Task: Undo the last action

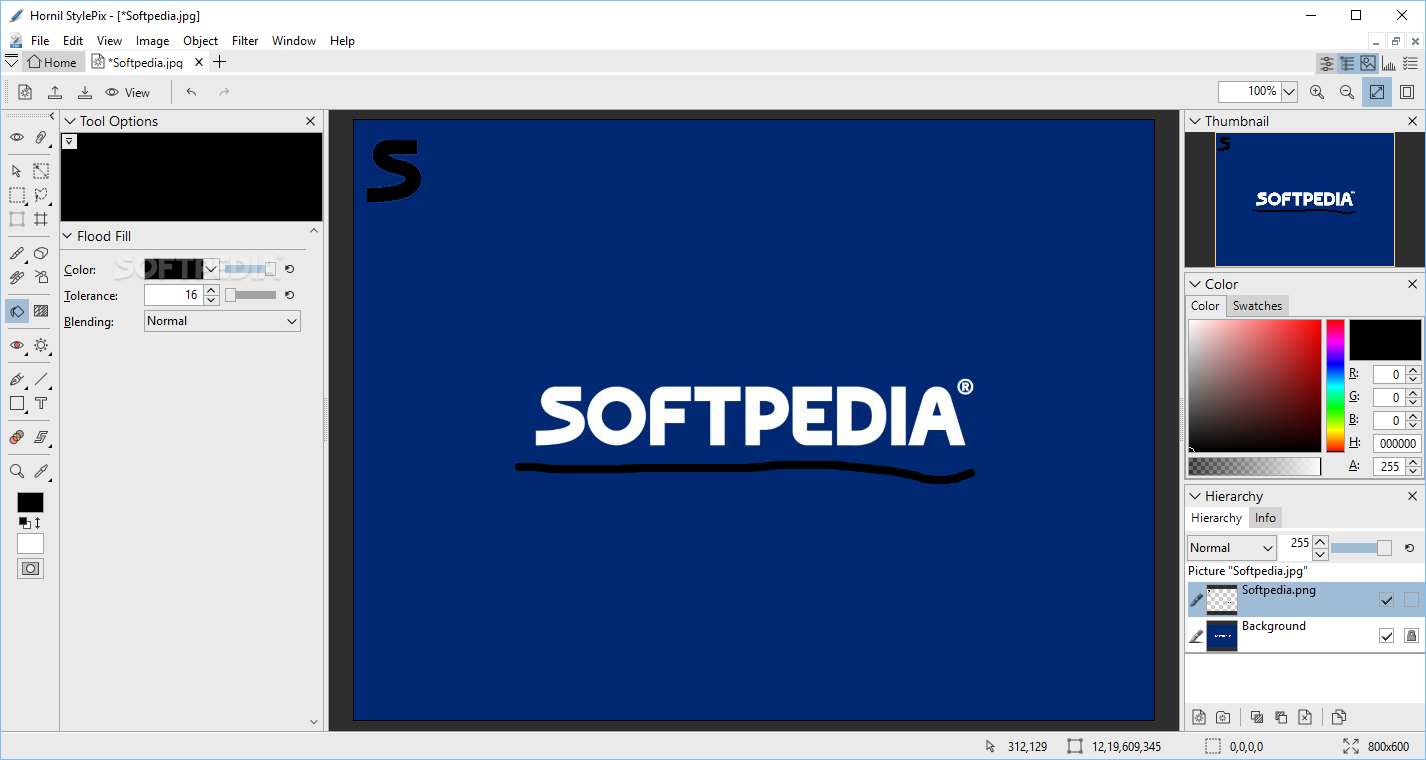Action: (x=191, y=92)
